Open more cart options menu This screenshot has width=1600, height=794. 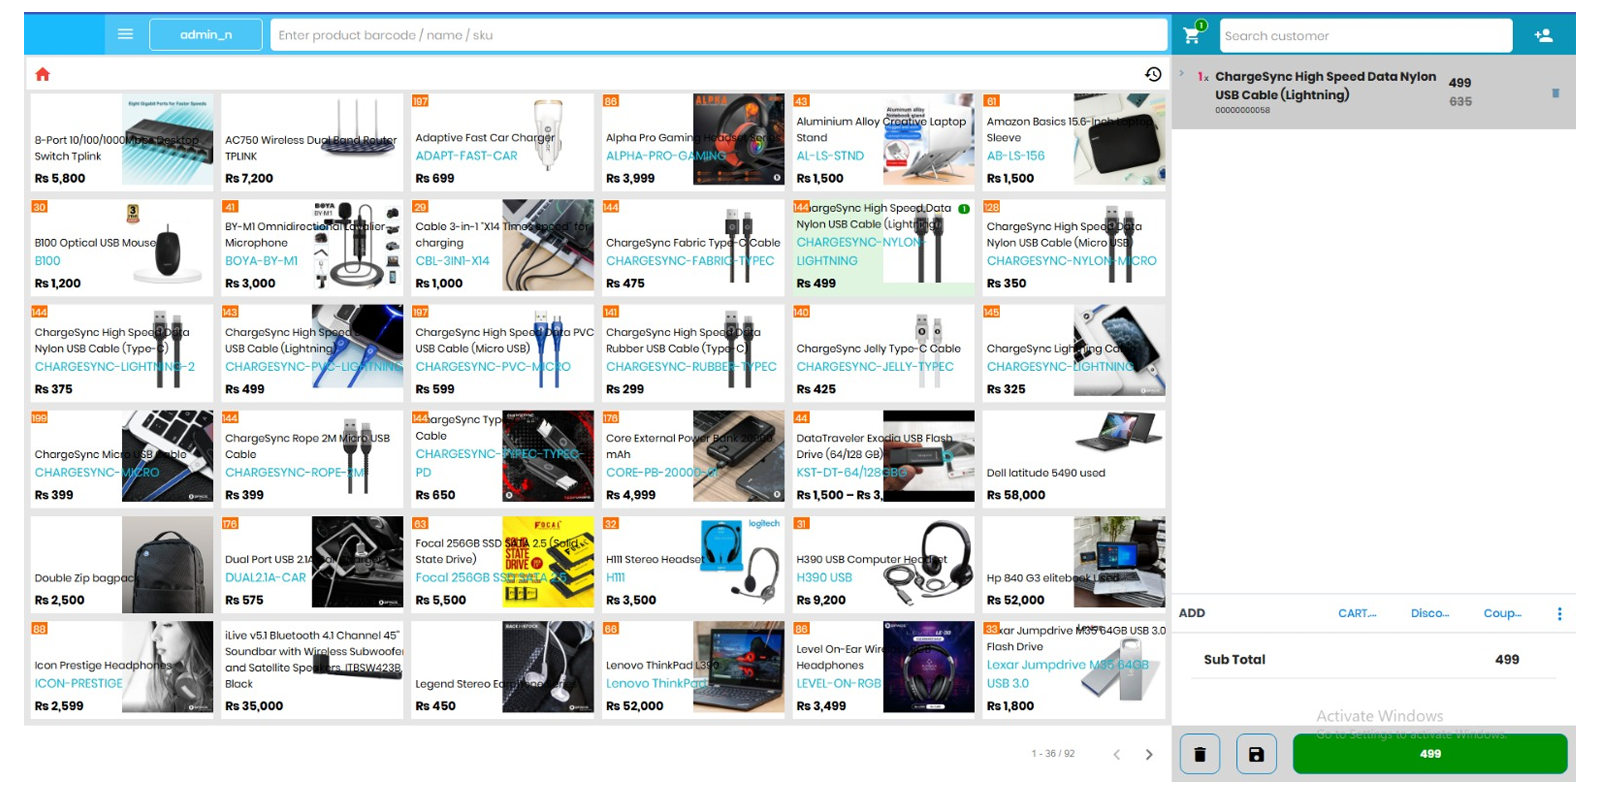1559,614
